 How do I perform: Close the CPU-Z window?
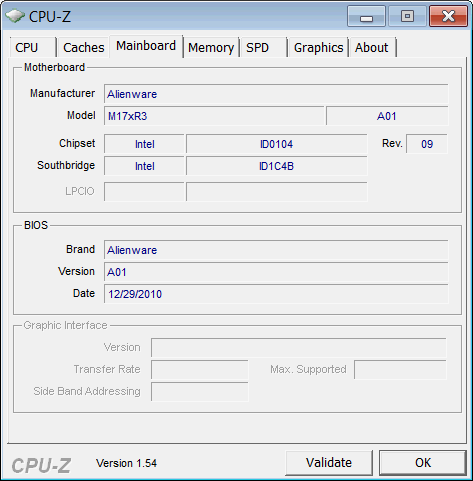448,16
